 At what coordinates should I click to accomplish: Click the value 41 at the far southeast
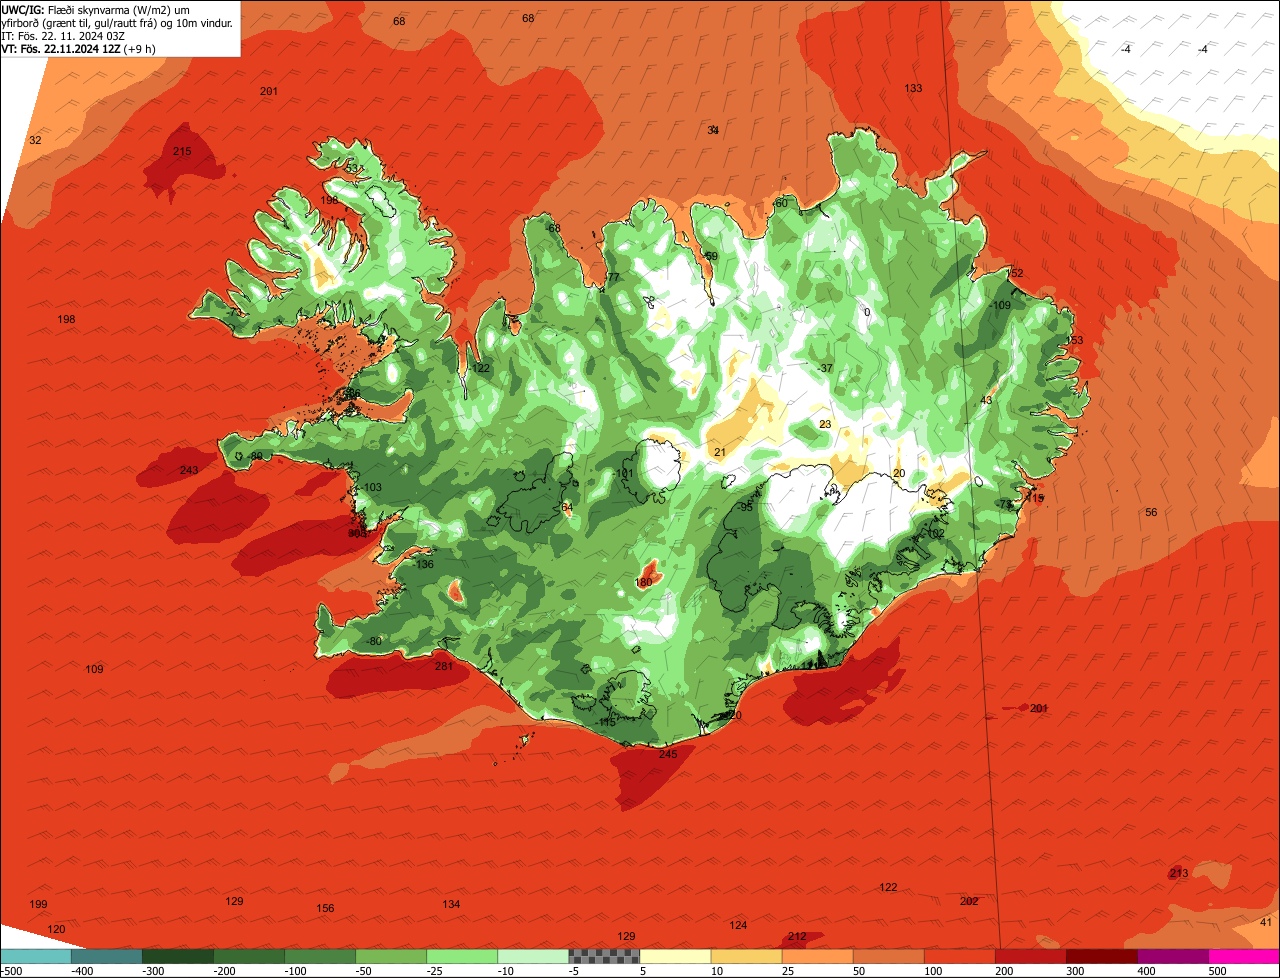click(x=1265, y=923)
